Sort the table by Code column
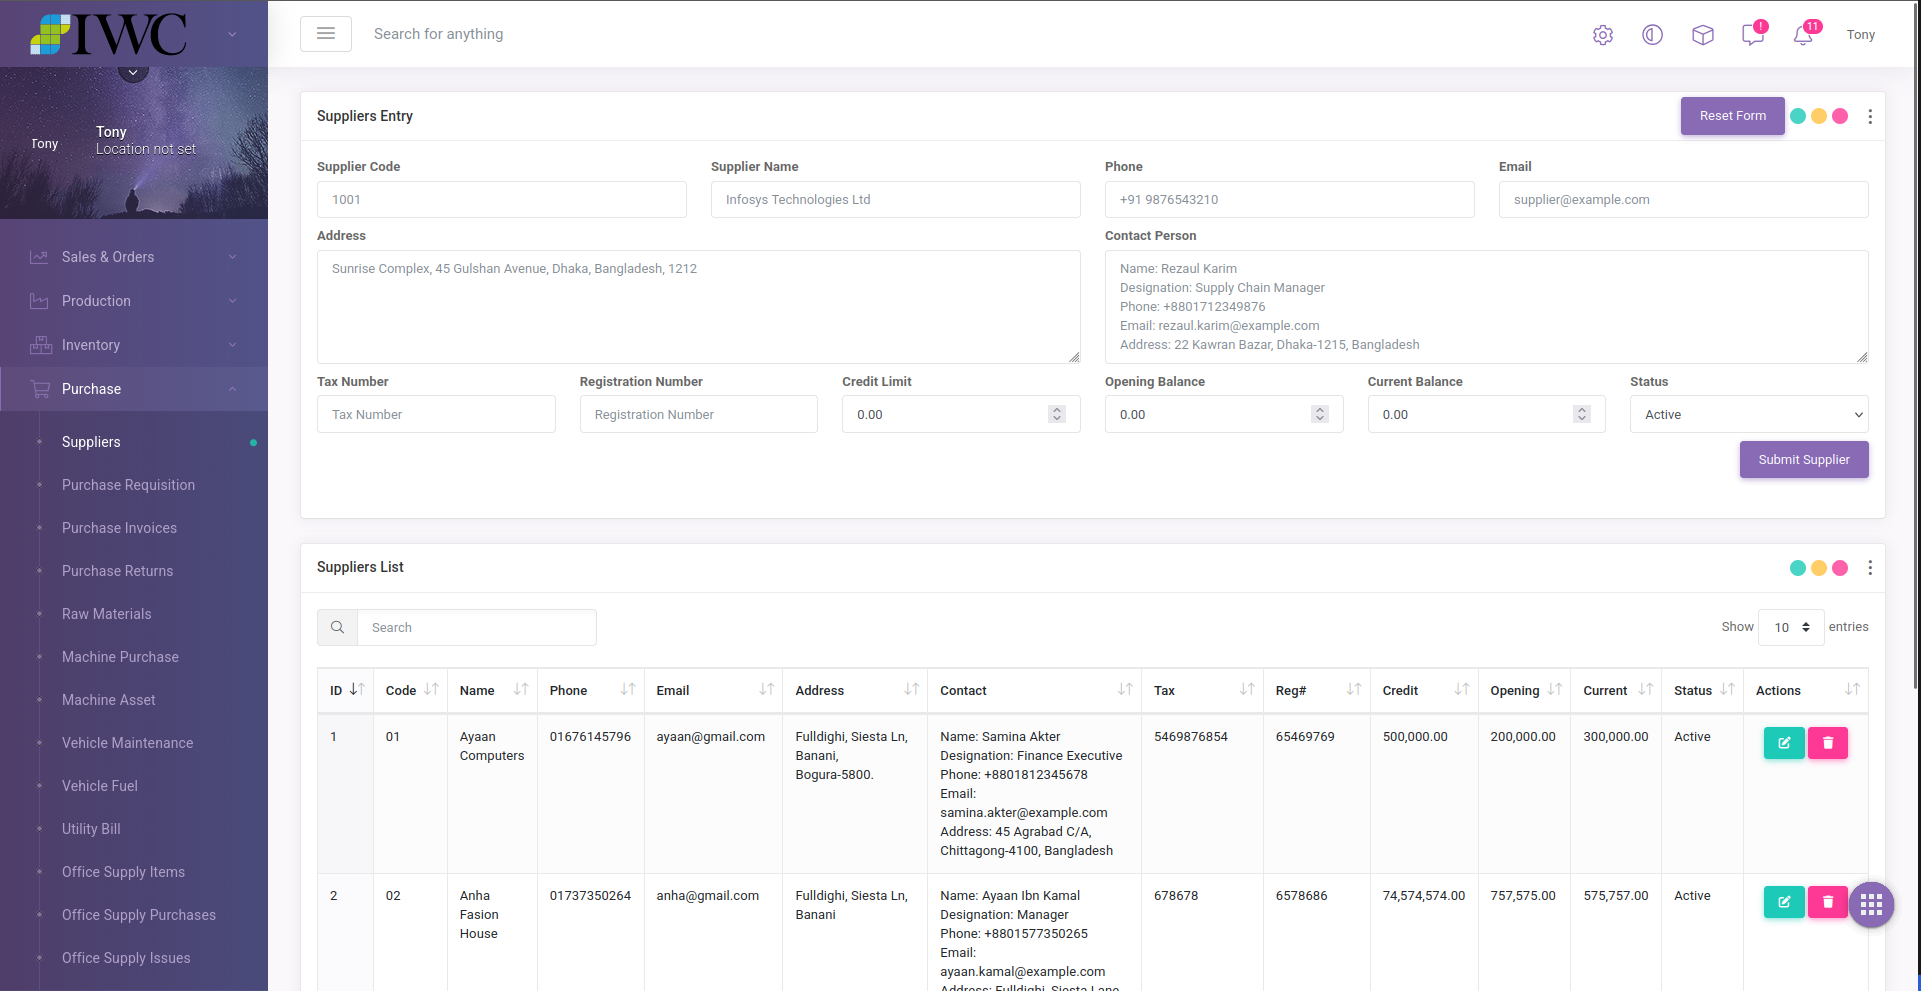This screenshot has width=1921, height=991. point(411,690)
